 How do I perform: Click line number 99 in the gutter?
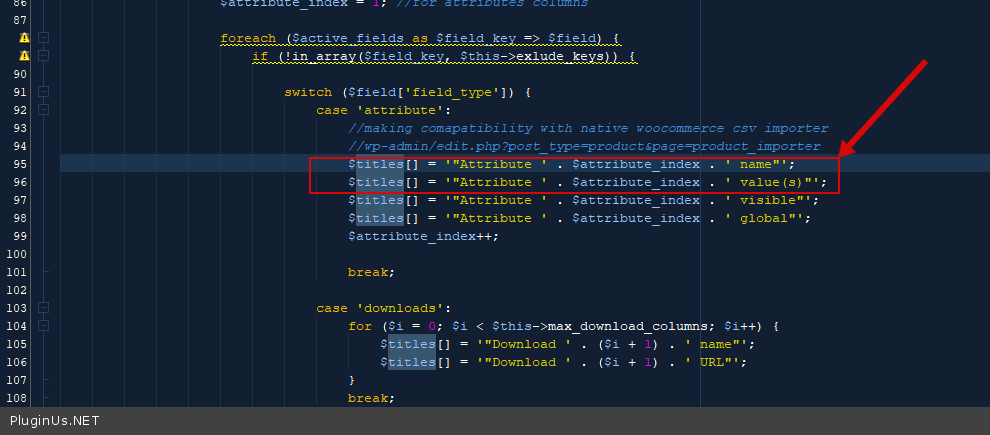pos(20,236)
